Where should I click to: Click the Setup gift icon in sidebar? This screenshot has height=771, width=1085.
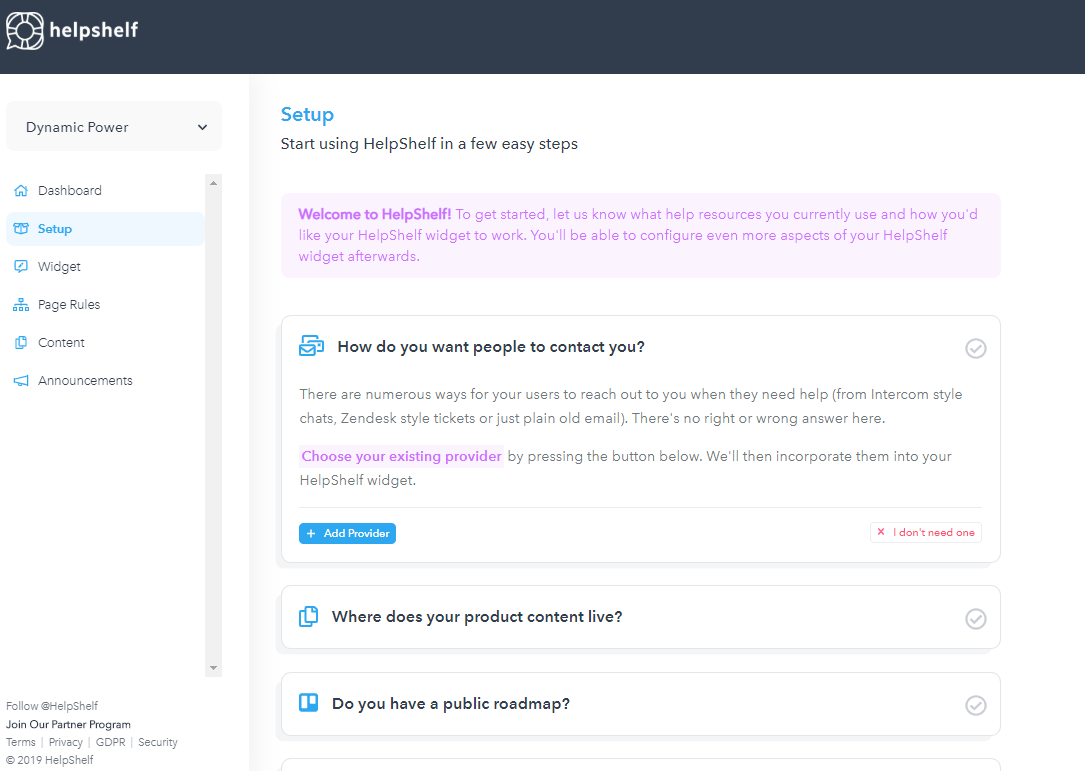(19, 228)
